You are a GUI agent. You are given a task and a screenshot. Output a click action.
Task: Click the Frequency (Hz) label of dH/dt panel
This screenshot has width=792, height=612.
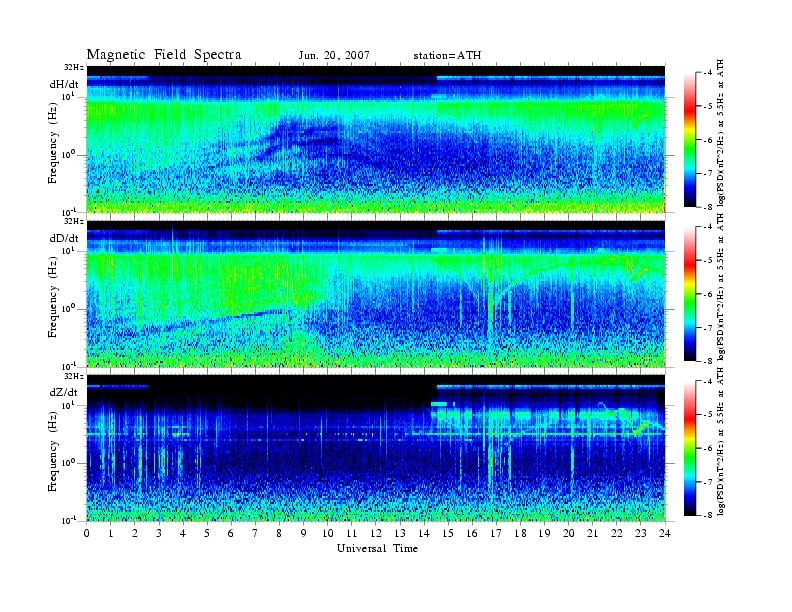click(53, 143)
